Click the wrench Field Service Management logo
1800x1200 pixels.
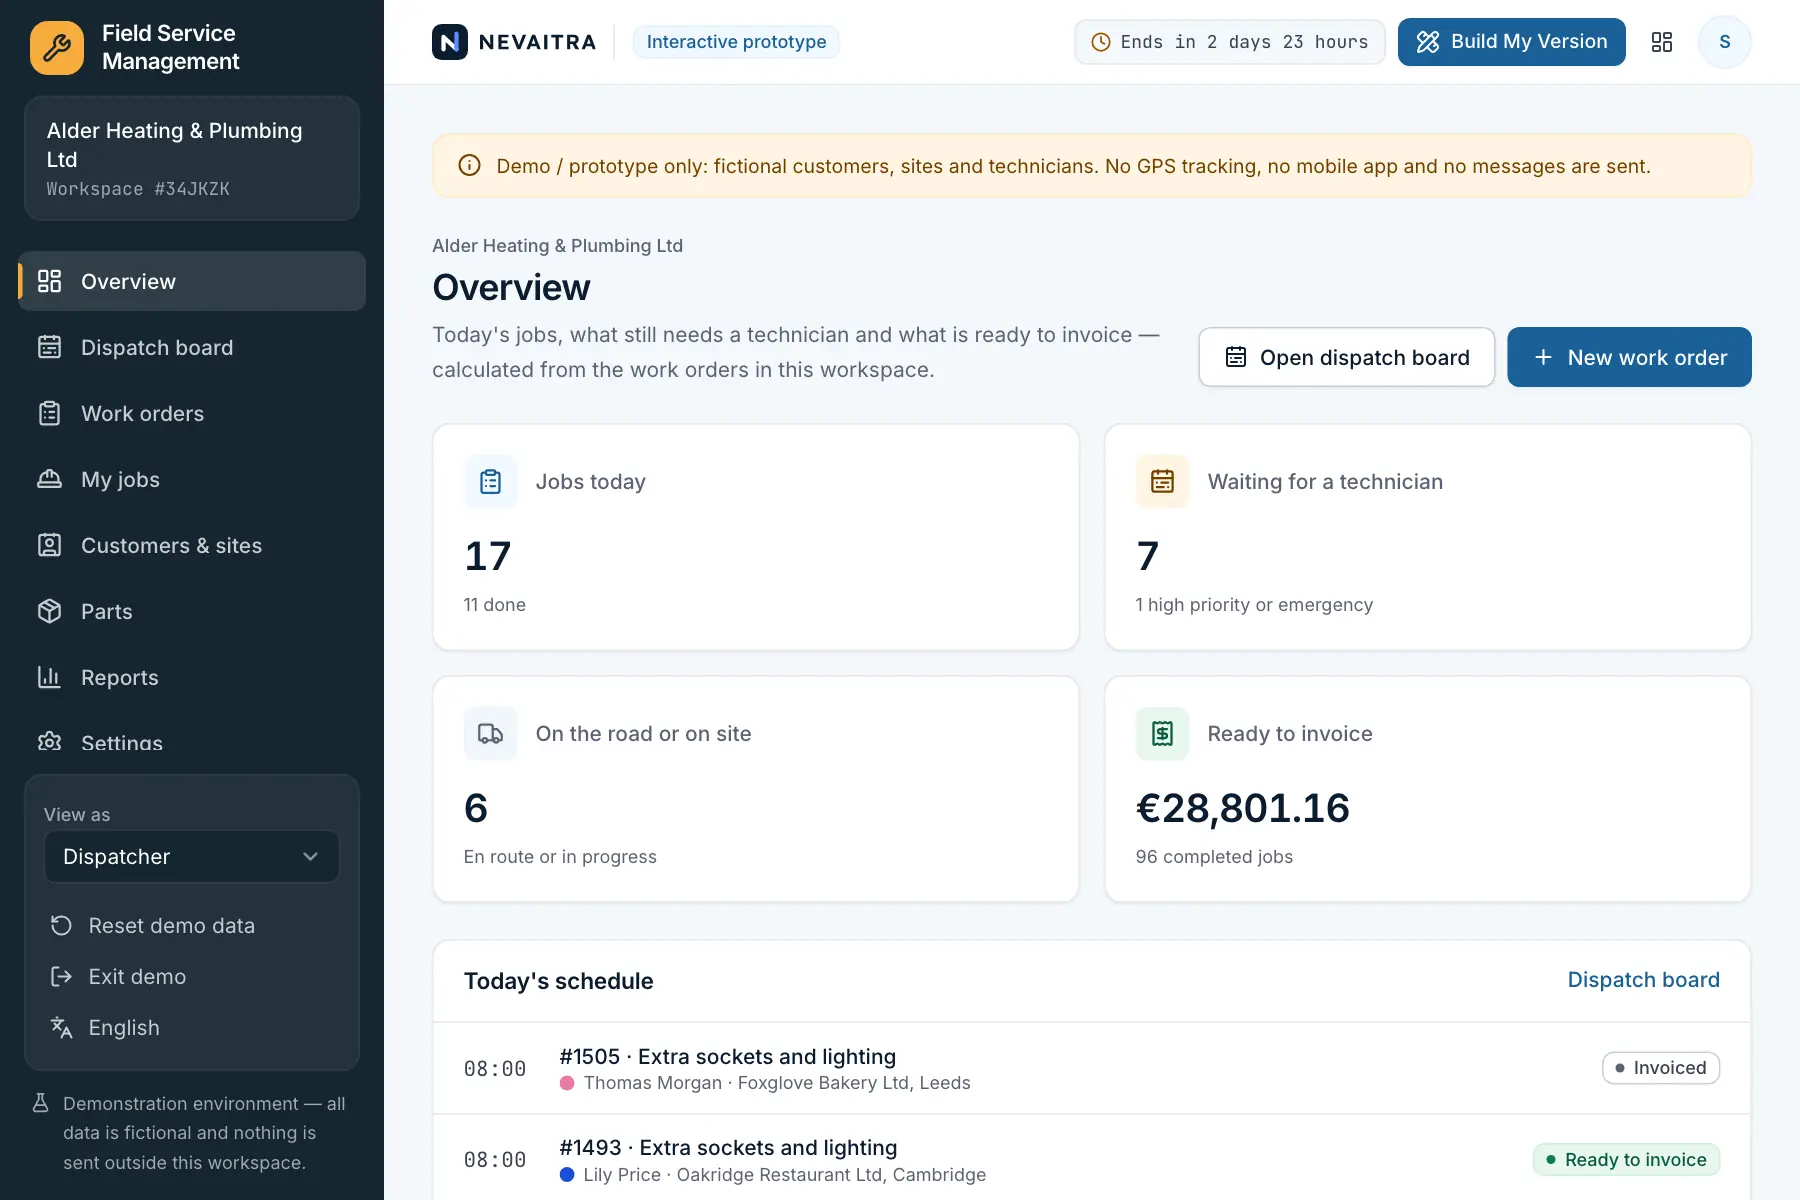(57, 47)
